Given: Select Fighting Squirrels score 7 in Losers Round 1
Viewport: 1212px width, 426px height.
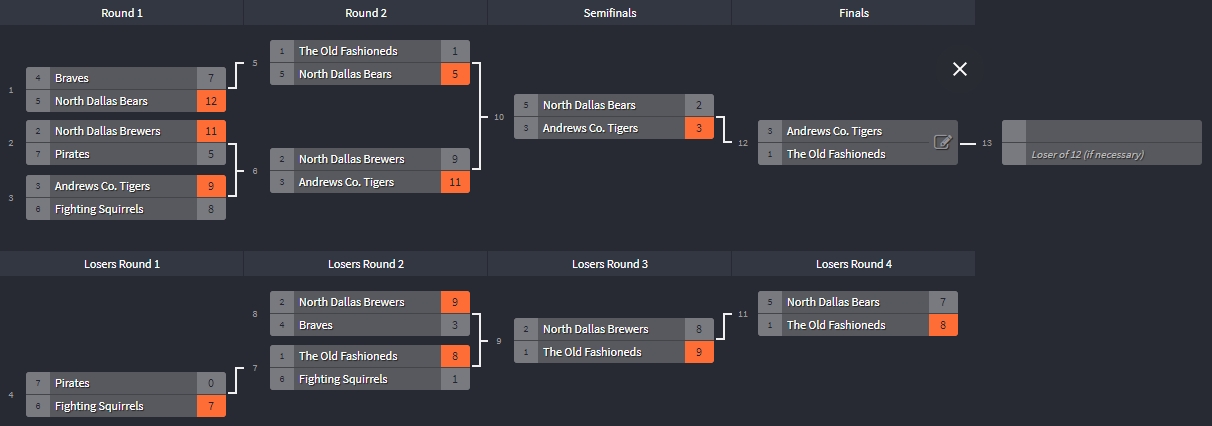Looking at the screenshot, I should pos(212,406).
